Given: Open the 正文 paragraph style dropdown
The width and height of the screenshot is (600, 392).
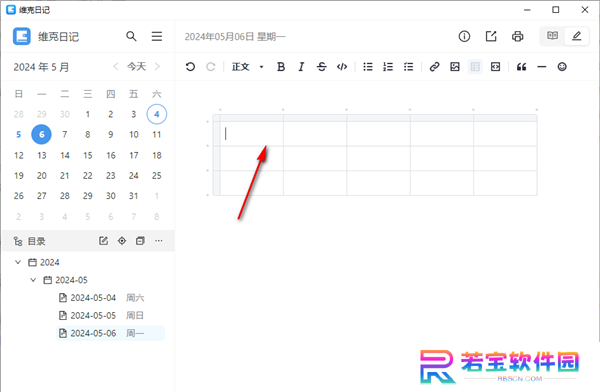Looking at the screenshot, I should tap(248, 67).
